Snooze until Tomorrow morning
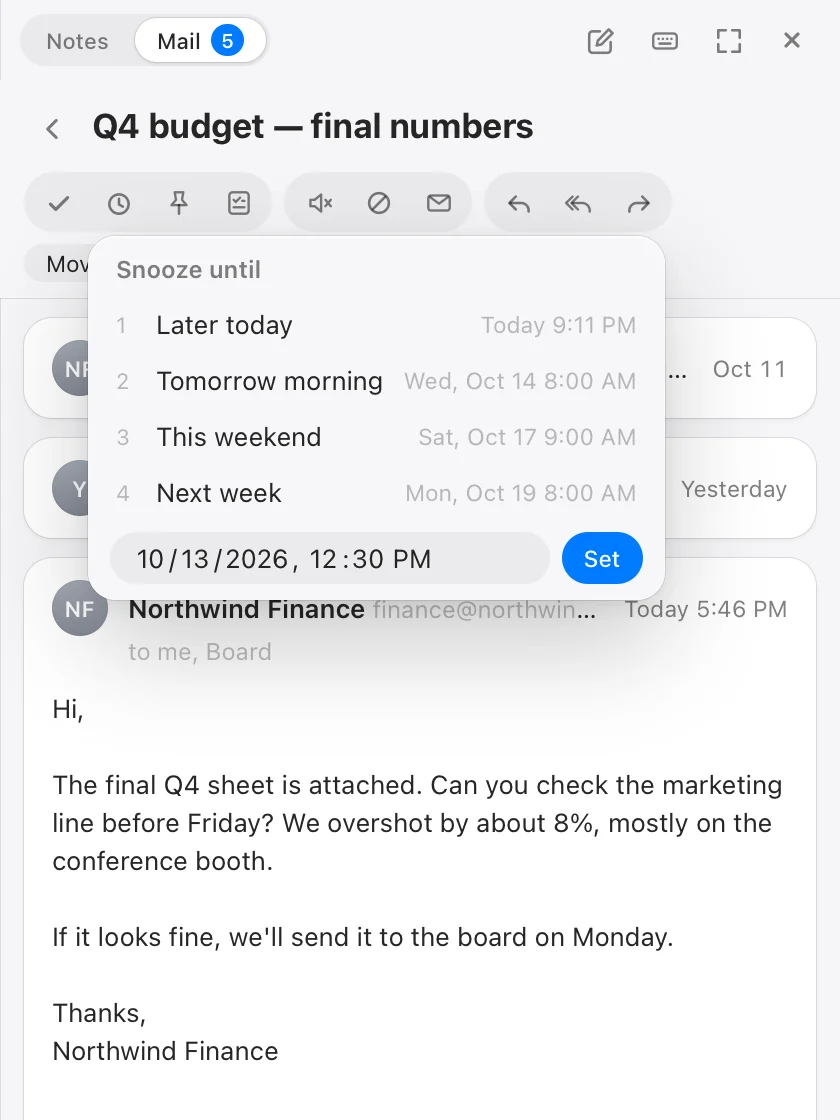The height and width of the screenshot is (1120, 840). 376,381
